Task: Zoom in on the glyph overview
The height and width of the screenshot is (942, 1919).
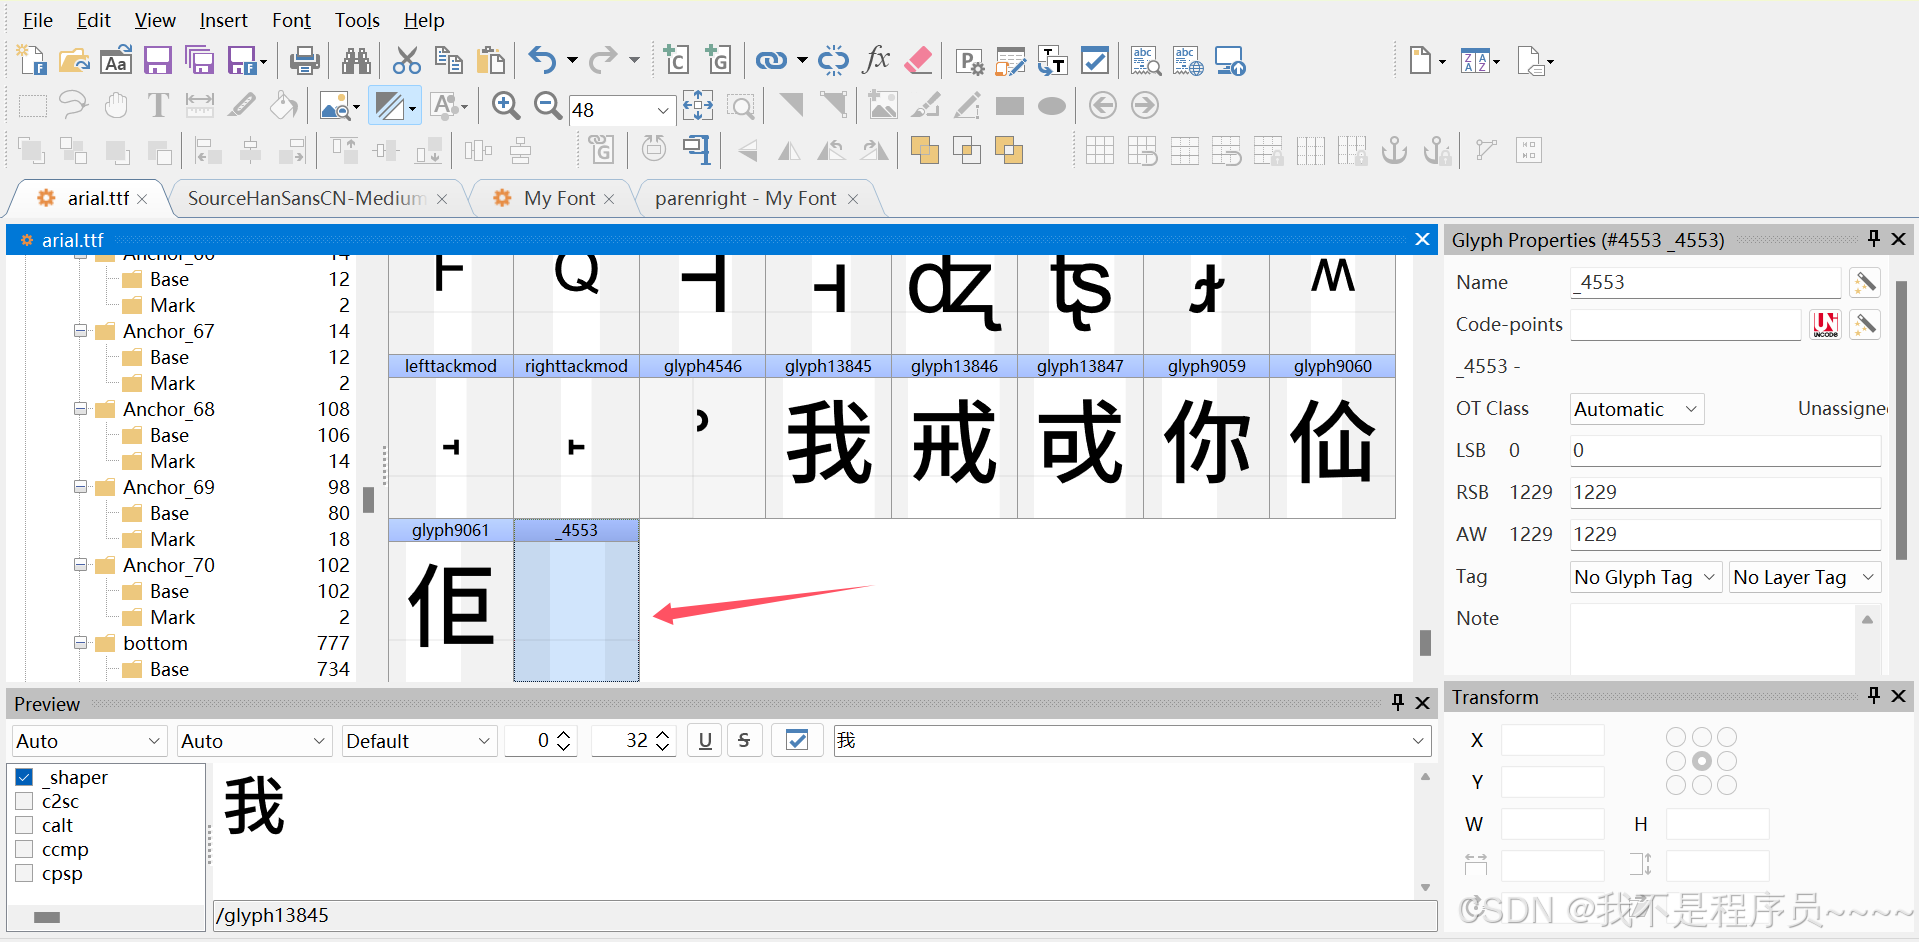Action: (505, 105)
